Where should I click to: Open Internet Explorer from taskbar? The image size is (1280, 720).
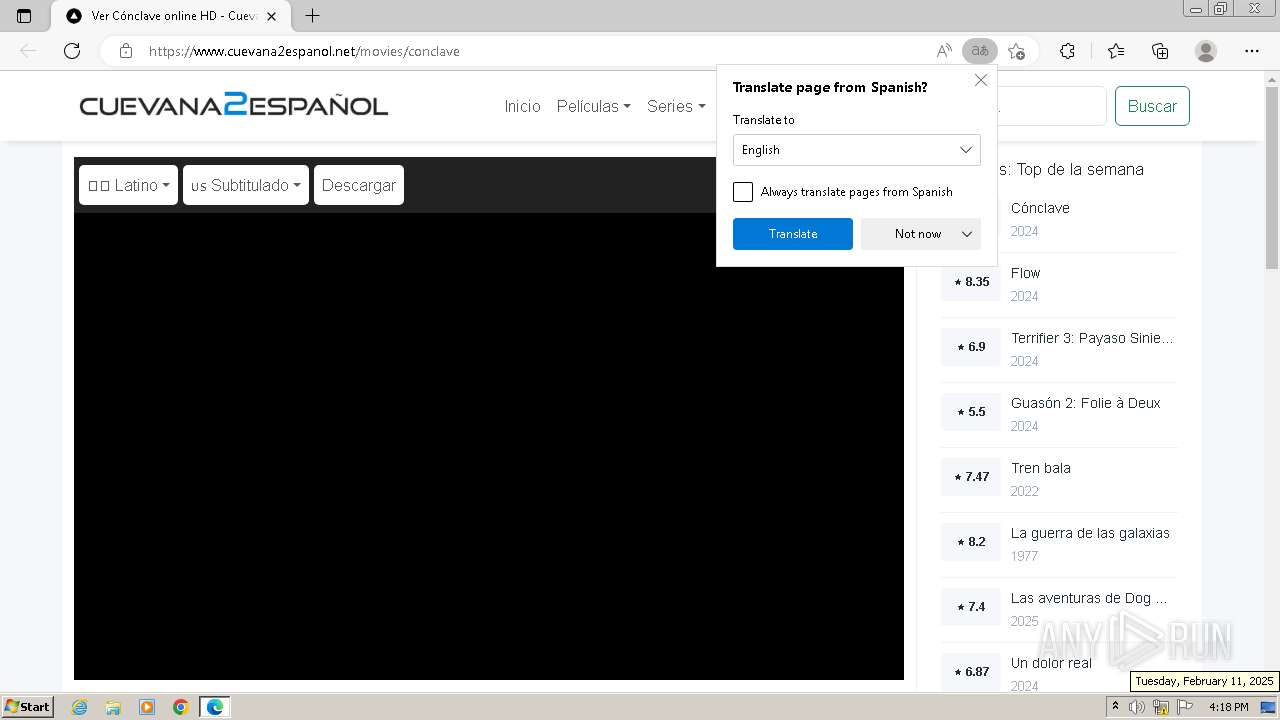point(79,707)
